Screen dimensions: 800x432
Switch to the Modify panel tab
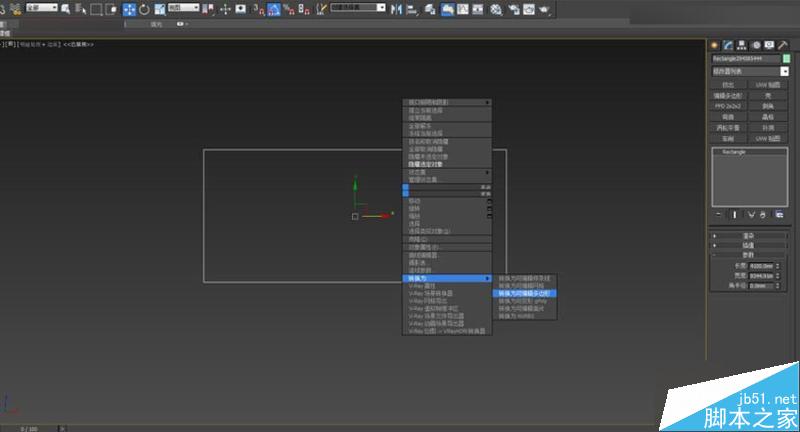728,45
